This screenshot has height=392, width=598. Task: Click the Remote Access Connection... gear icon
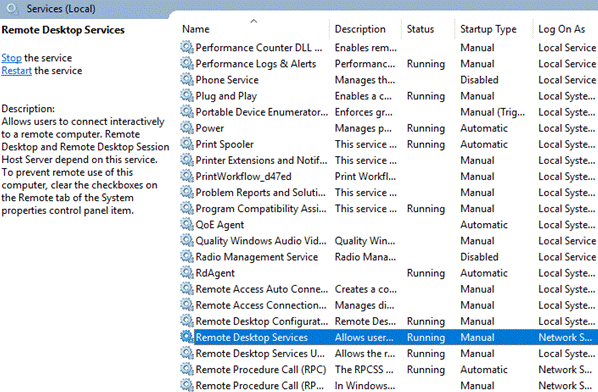[x=187, y=305]
